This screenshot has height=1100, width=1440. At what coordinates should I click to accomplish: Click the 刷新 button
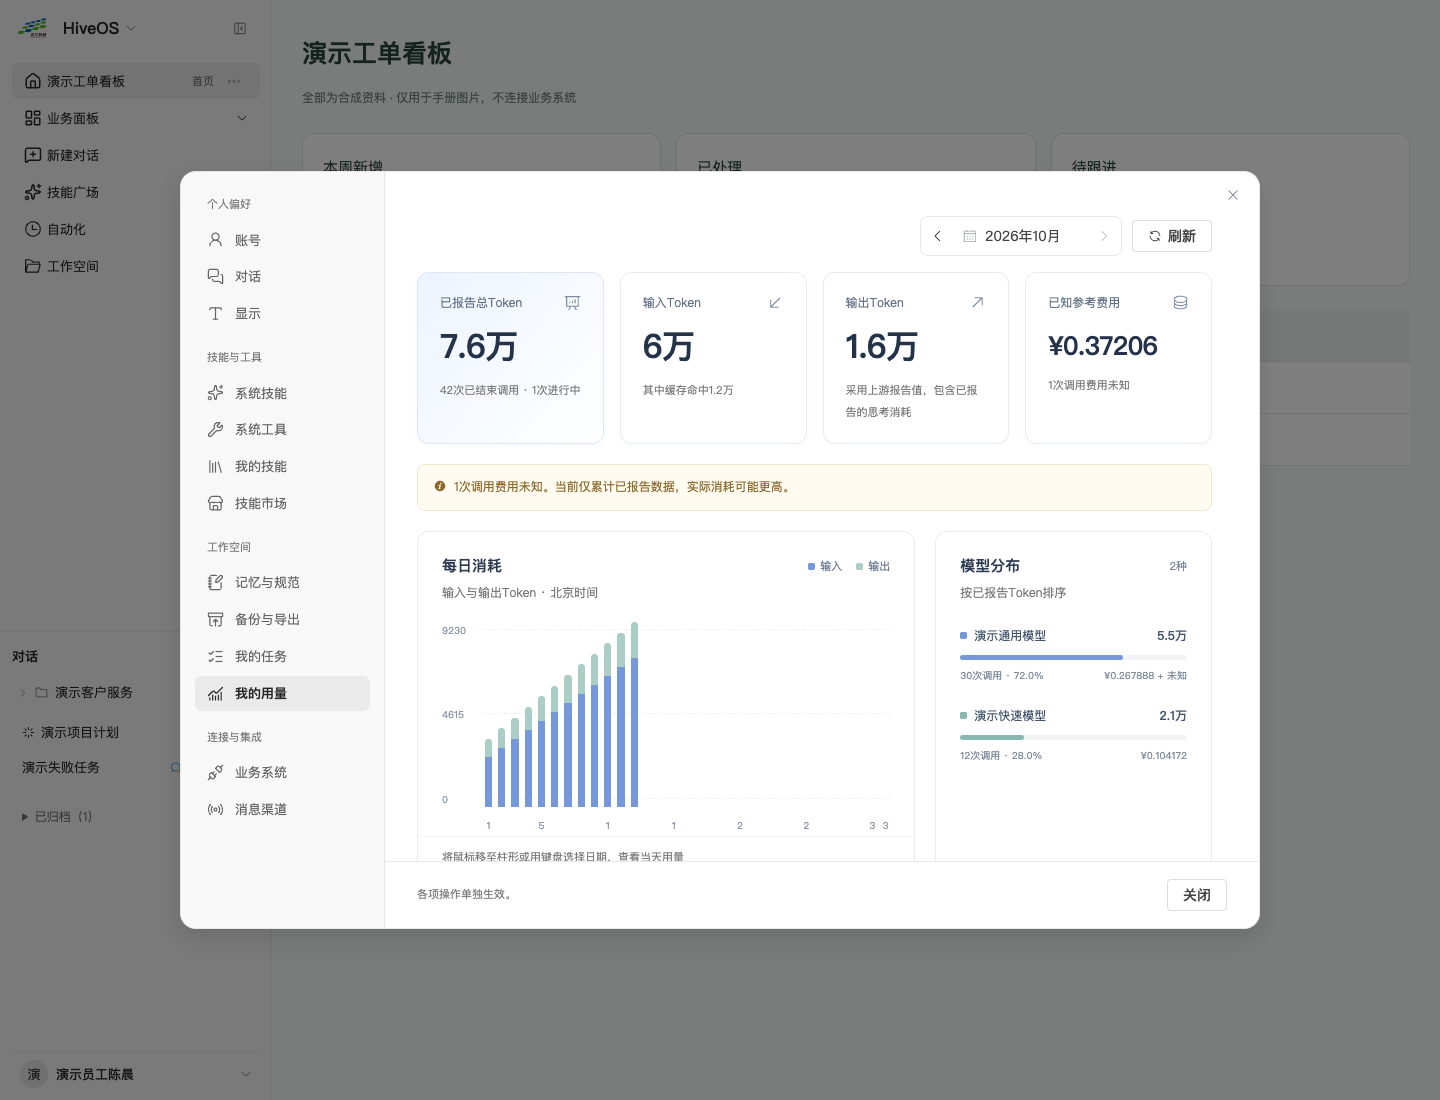[x=1172, y=236]
